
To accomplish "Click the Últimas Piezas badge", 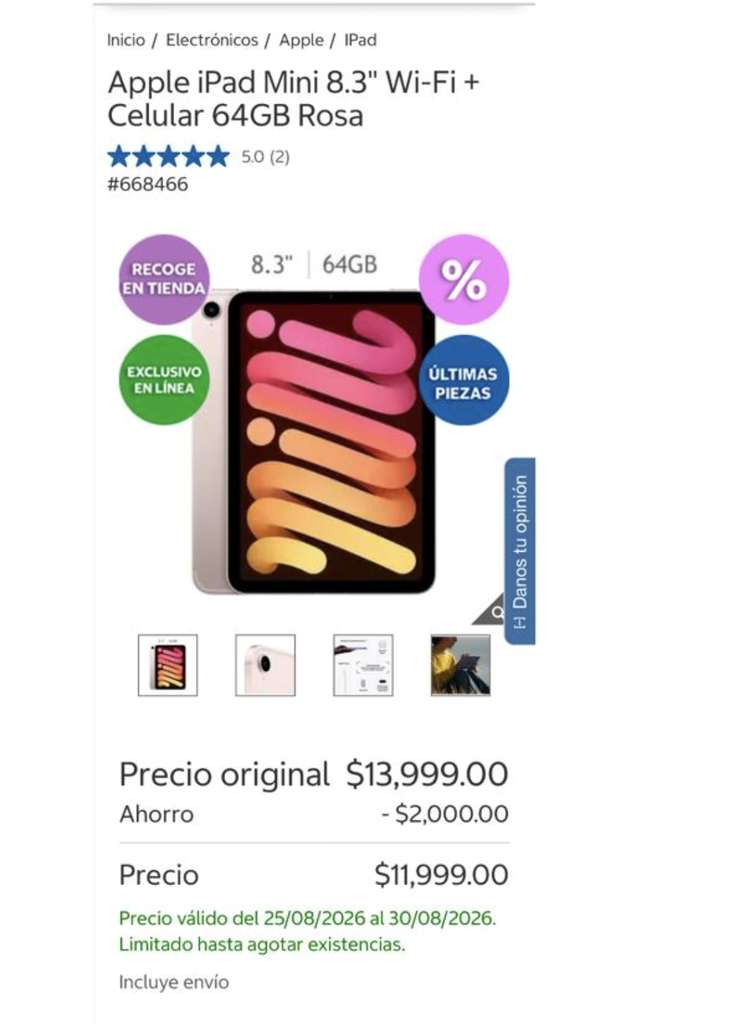I will pos(464,380).
